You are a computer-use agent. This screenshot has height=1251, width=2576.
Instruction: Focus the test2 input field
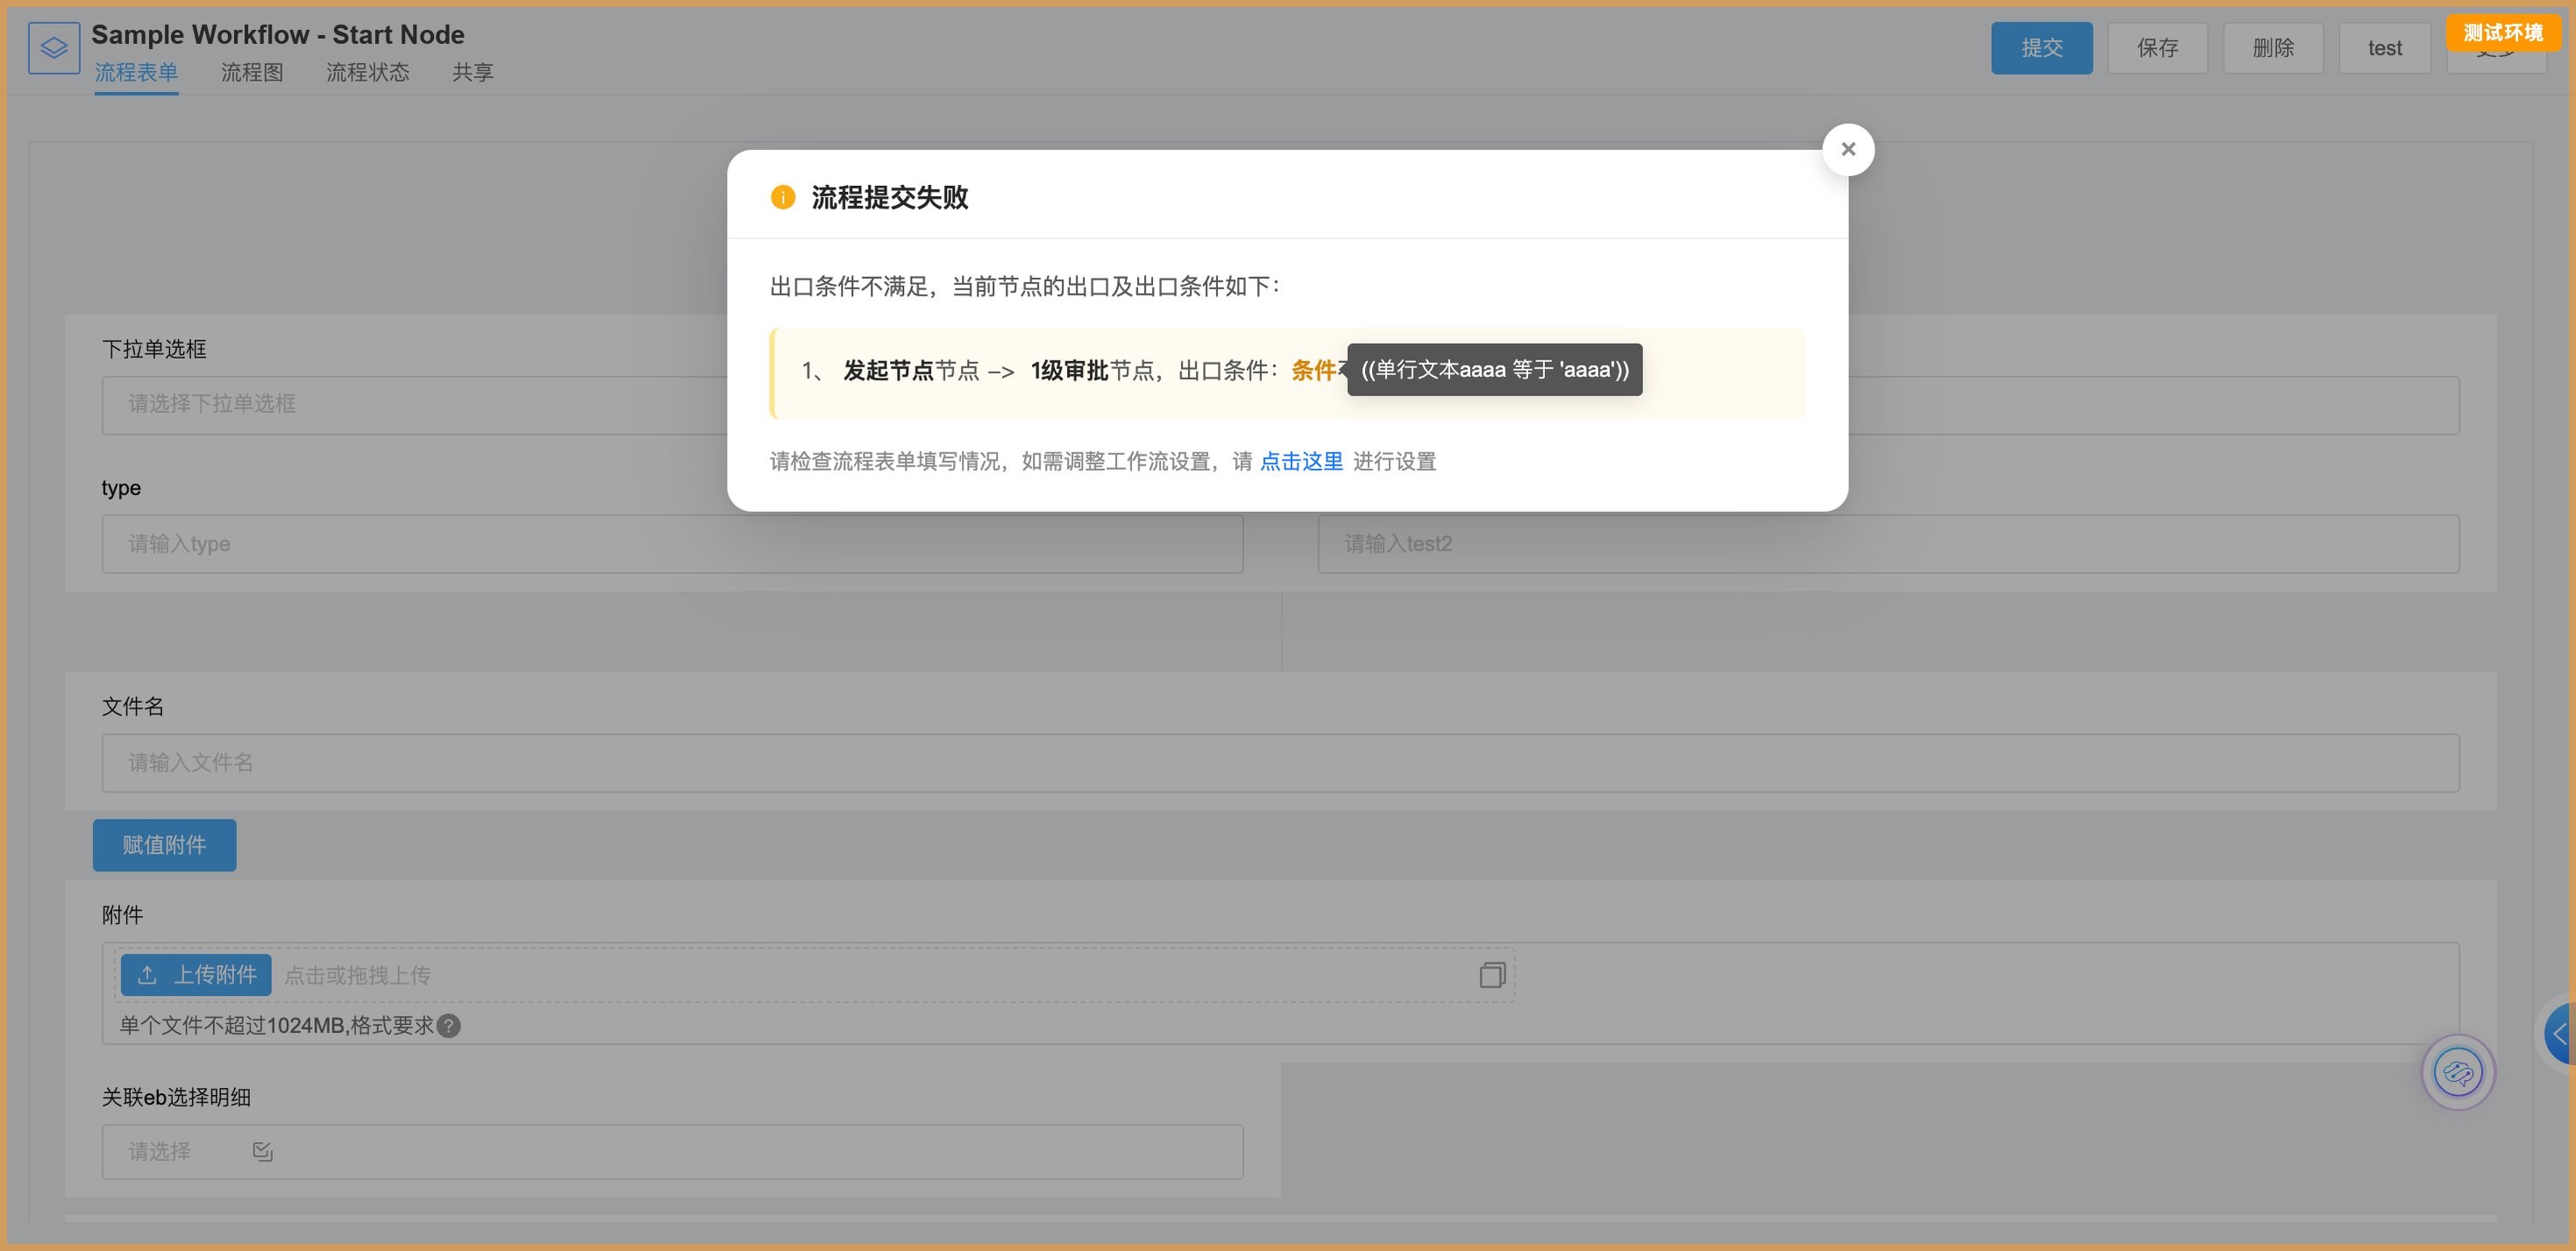1888,544
